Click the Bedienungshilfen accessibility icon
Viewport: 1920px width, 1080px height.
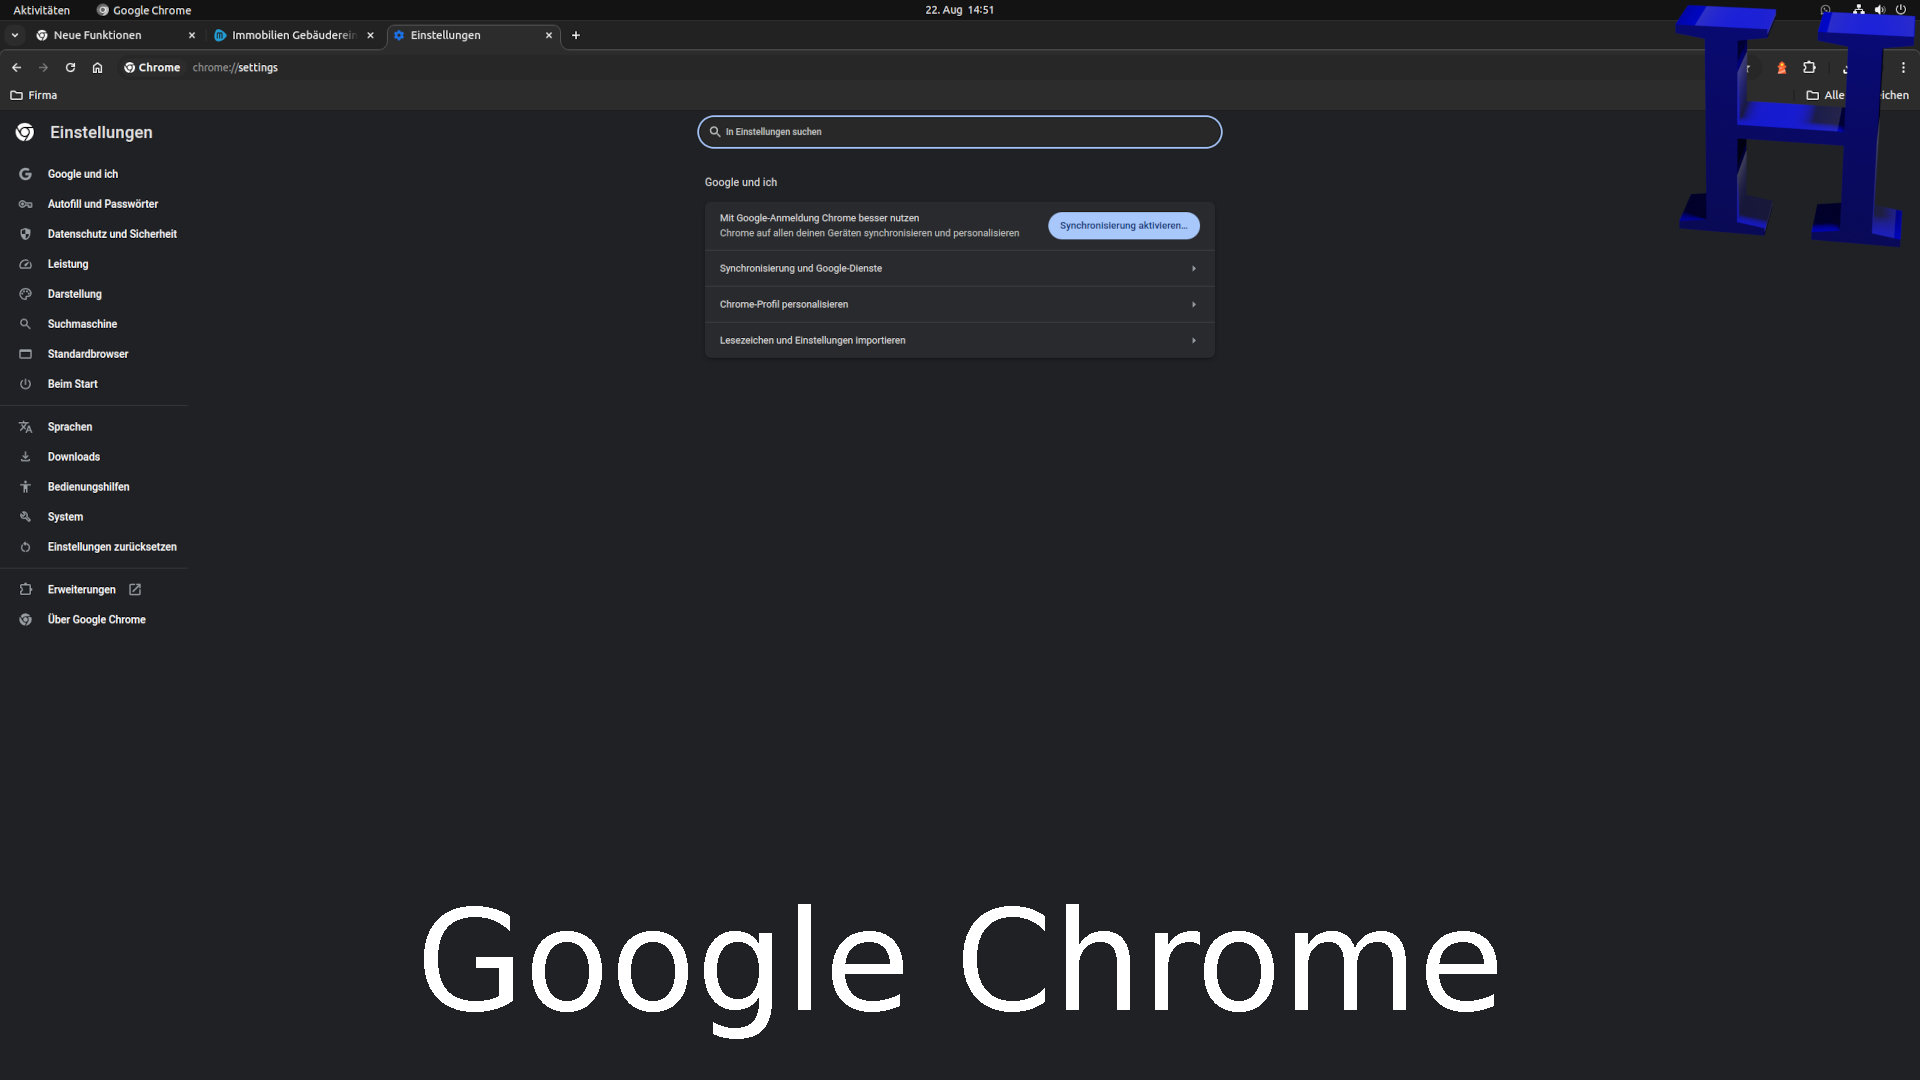pos(25,487)
